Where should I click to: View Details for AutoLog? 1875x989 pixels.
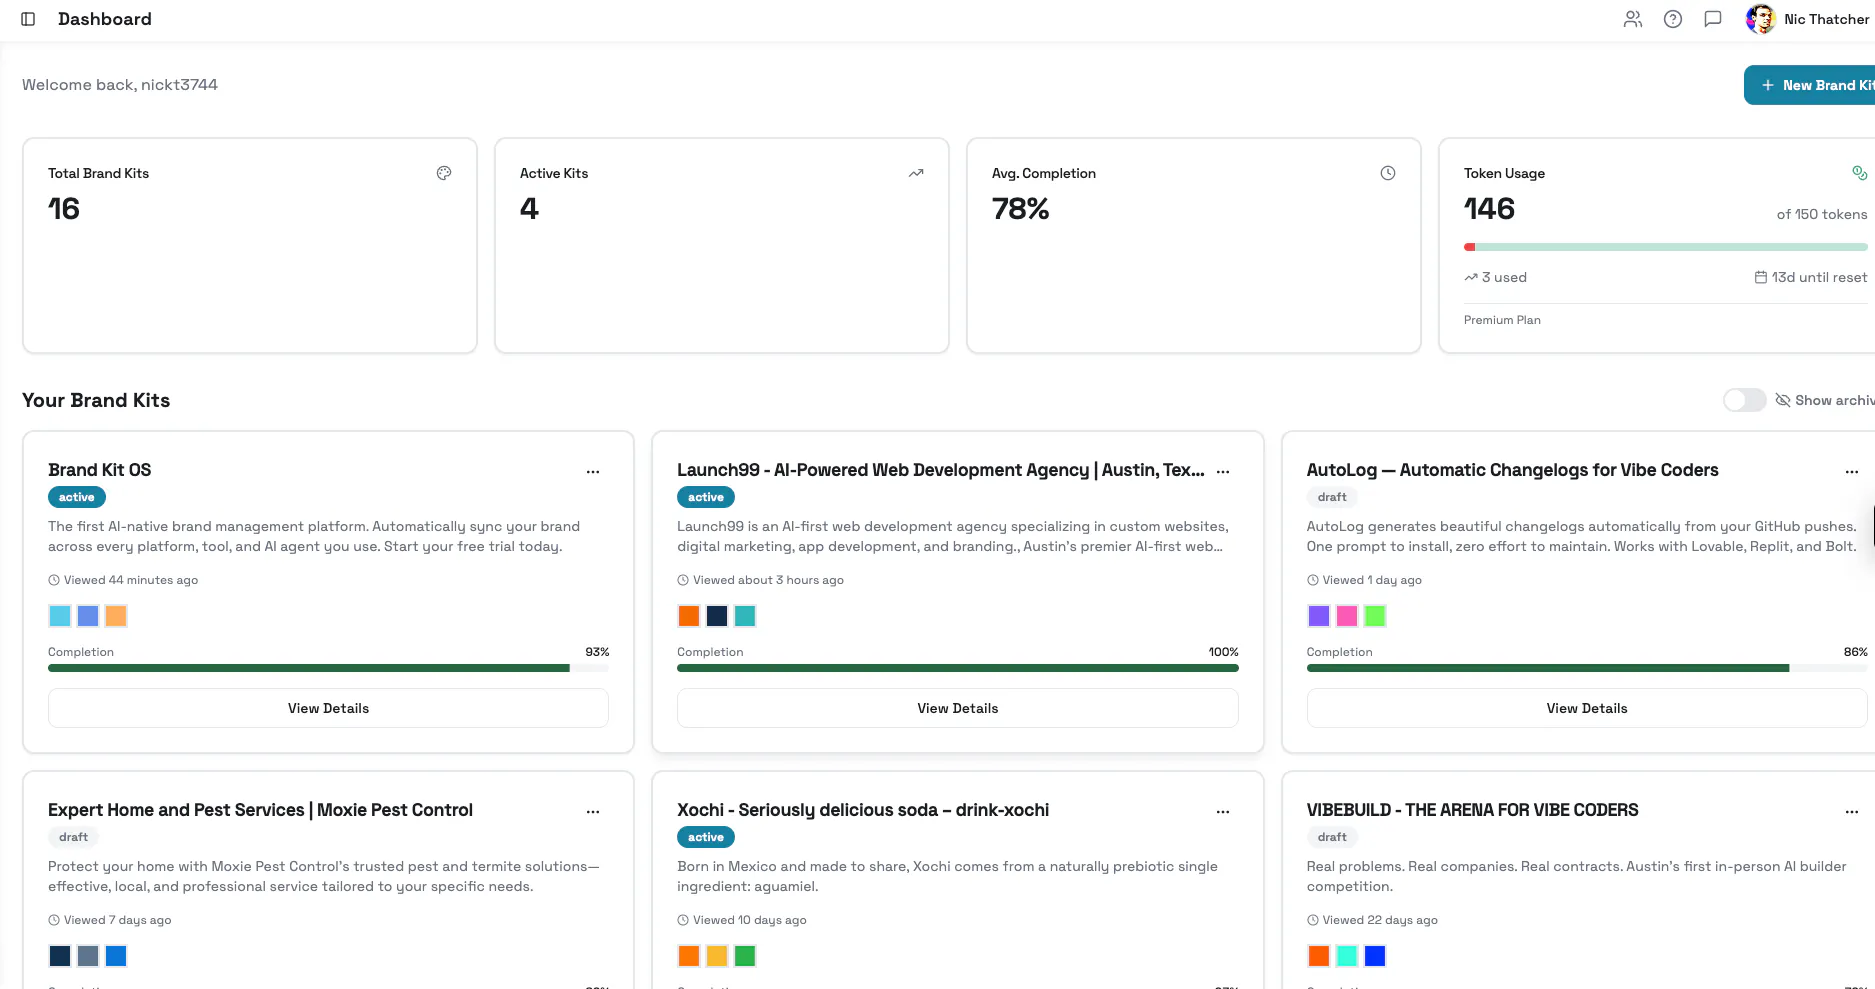pos(1587,708)
